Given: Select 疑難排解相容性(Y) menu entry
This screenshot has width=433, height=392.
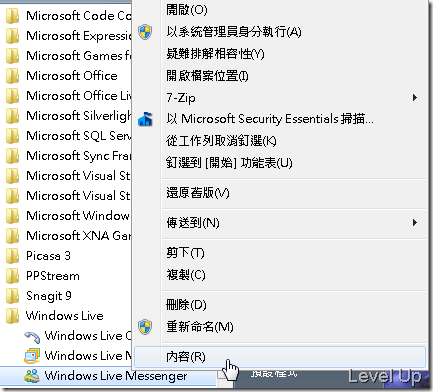Looking at the screenshot, I should click(280, 54).
